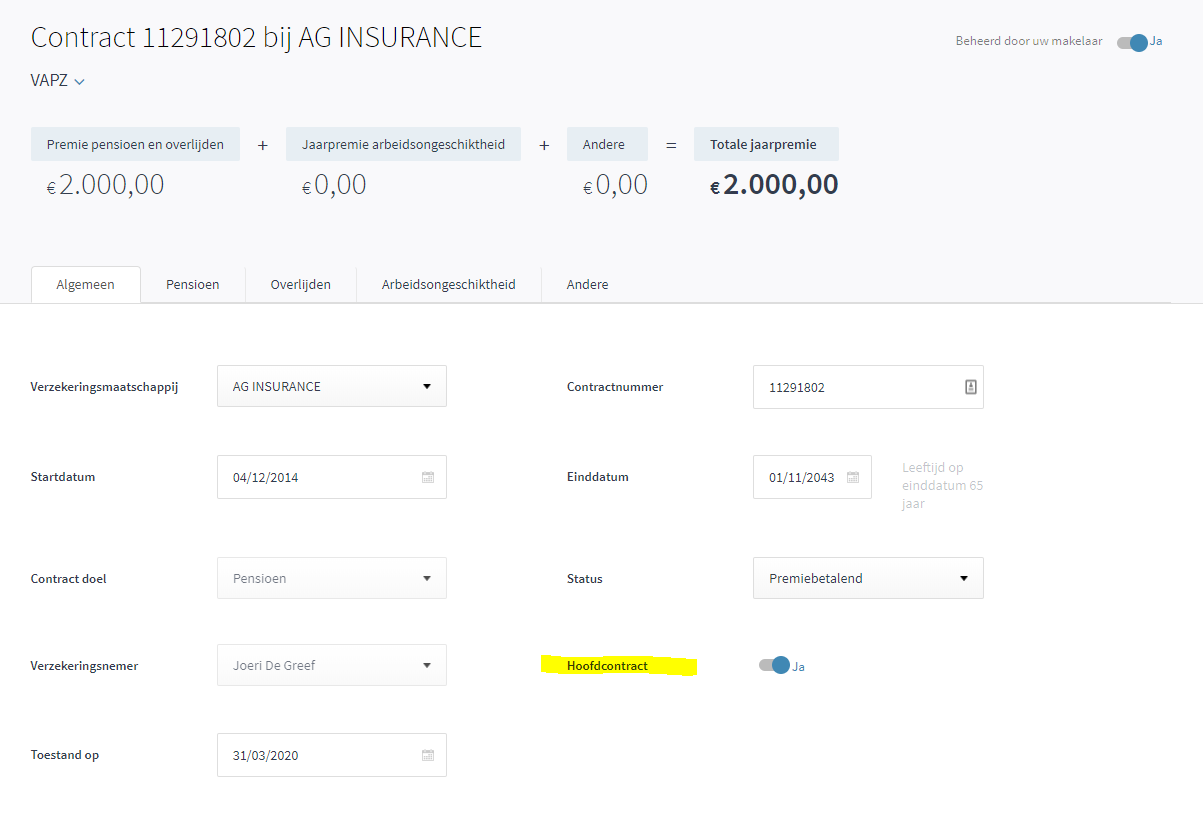Open the Einddatum calendar picker icon

853,478
